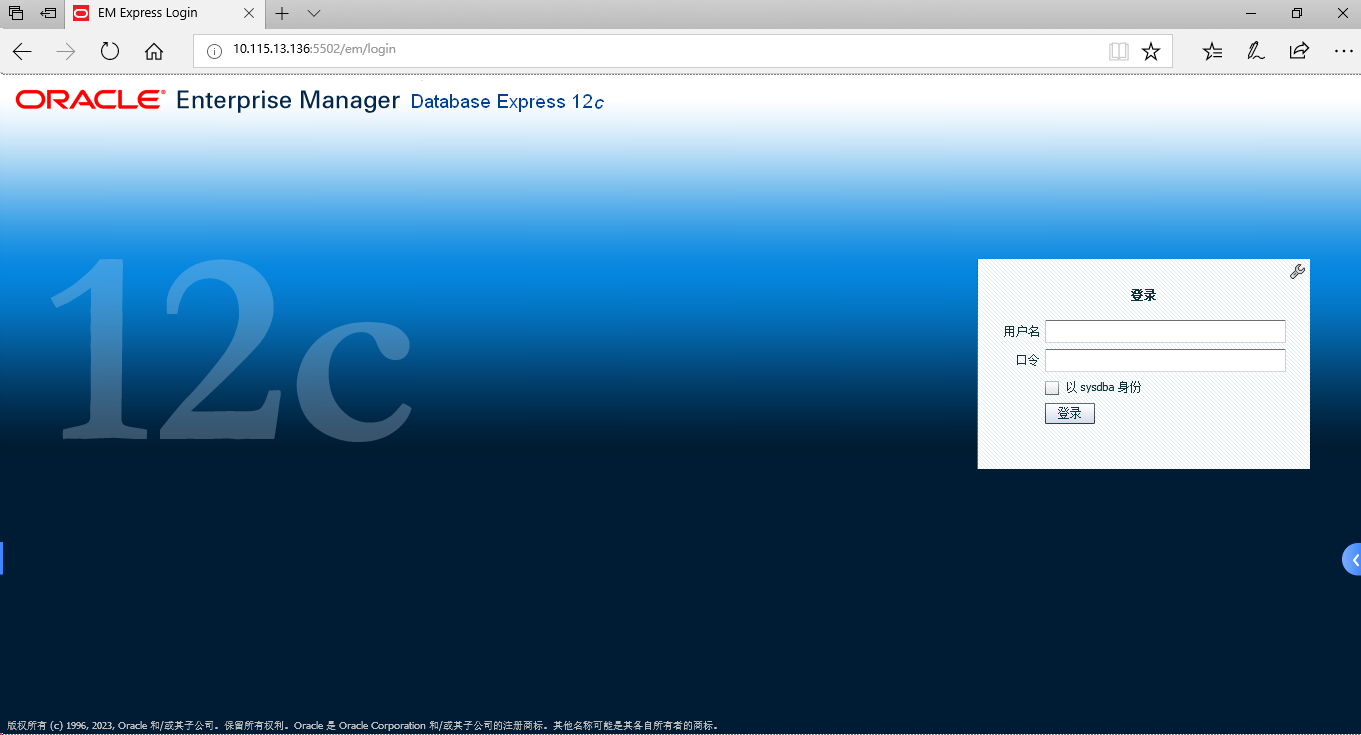Show tabs you've set aside icon

pos(16,13)
